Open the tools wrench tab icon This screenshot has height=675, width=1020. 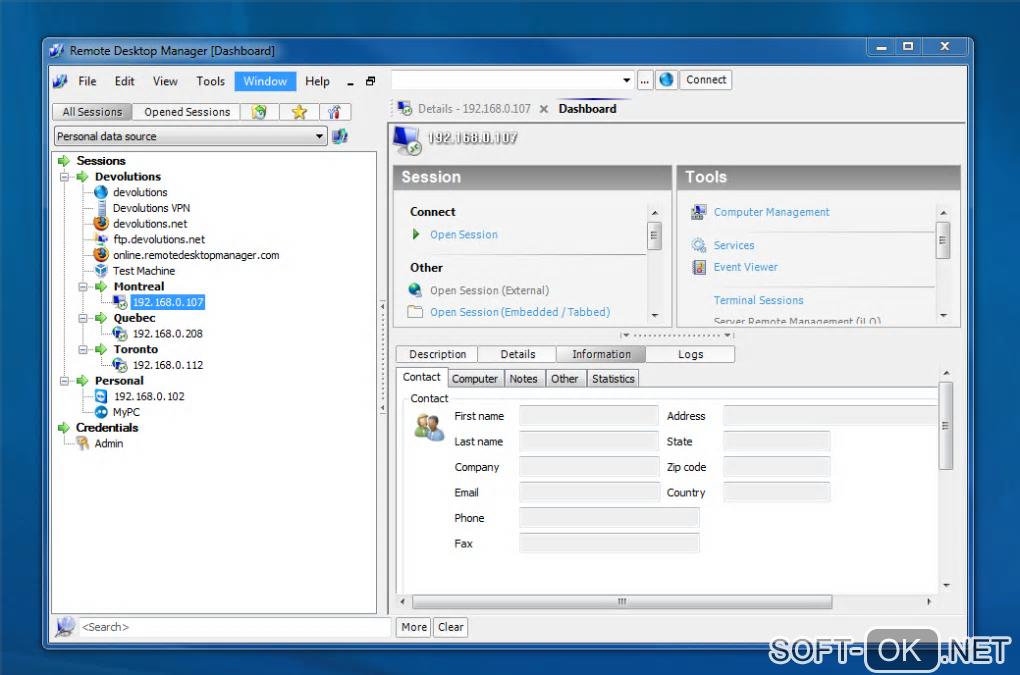click(x=334, y=112)
